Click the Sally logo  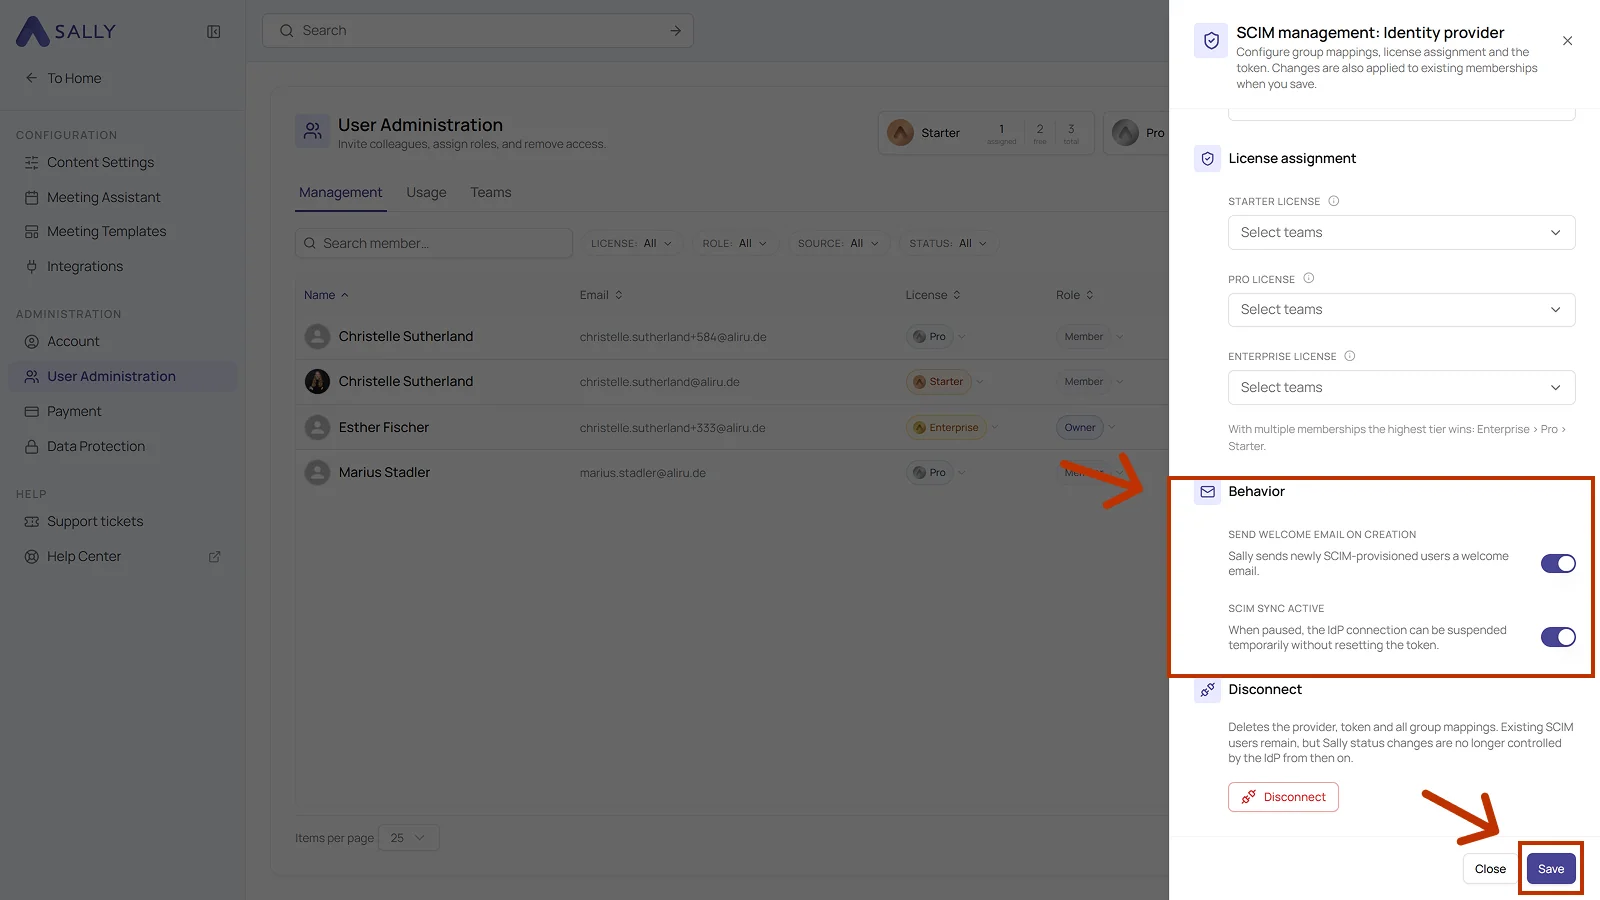click(x=66, y=31)
